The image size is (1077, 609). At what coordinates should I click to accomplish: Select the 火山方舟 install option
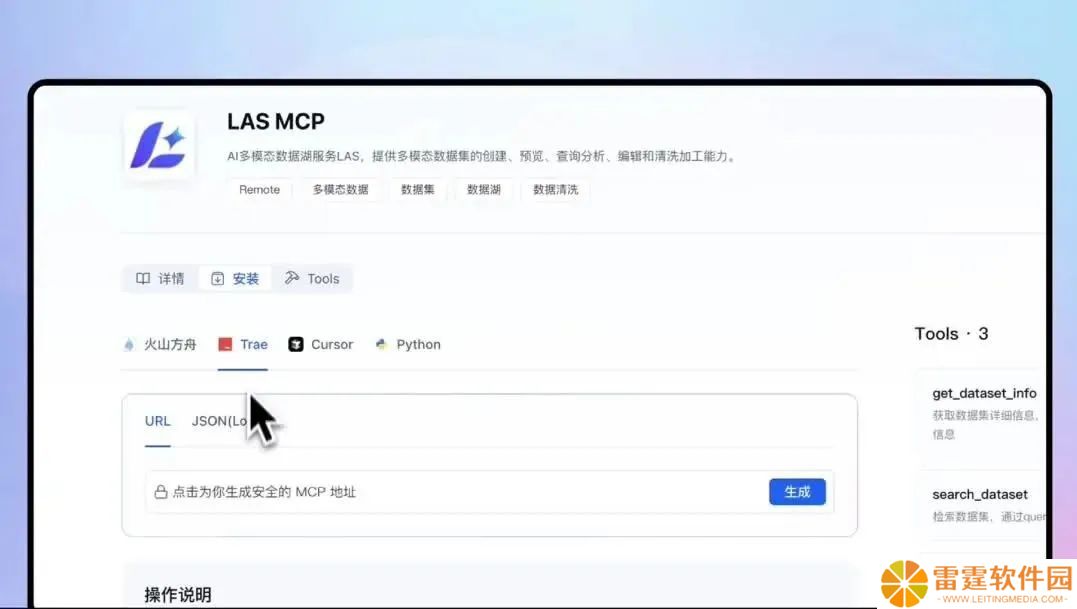point(160,345)
